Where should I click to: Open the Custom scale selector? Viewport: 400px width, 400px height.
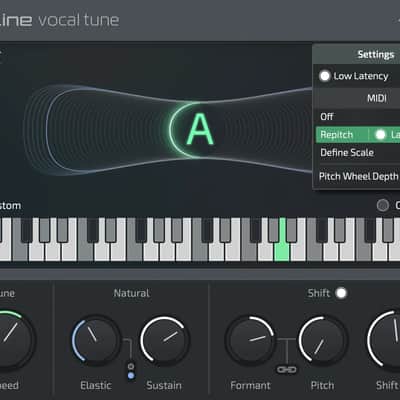[10, 205]
